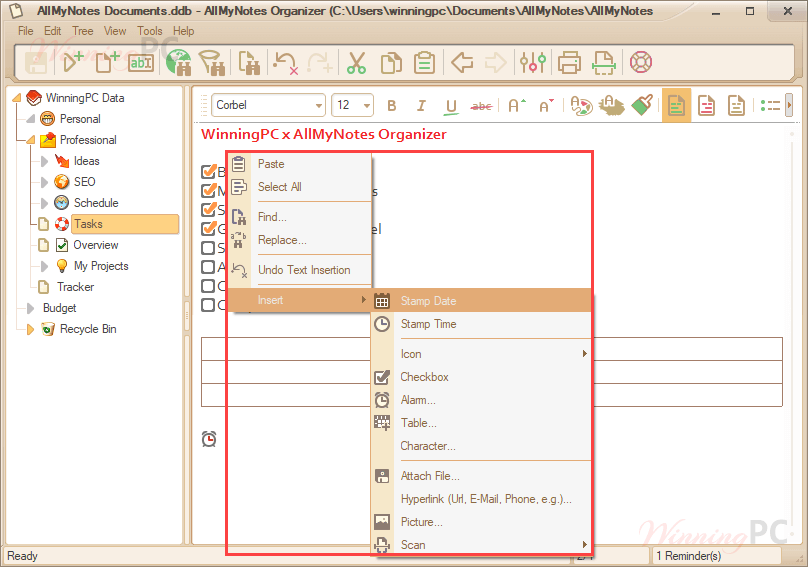Click Select All in context menu
The image size is (808, 567).
[x=300, y=187]
